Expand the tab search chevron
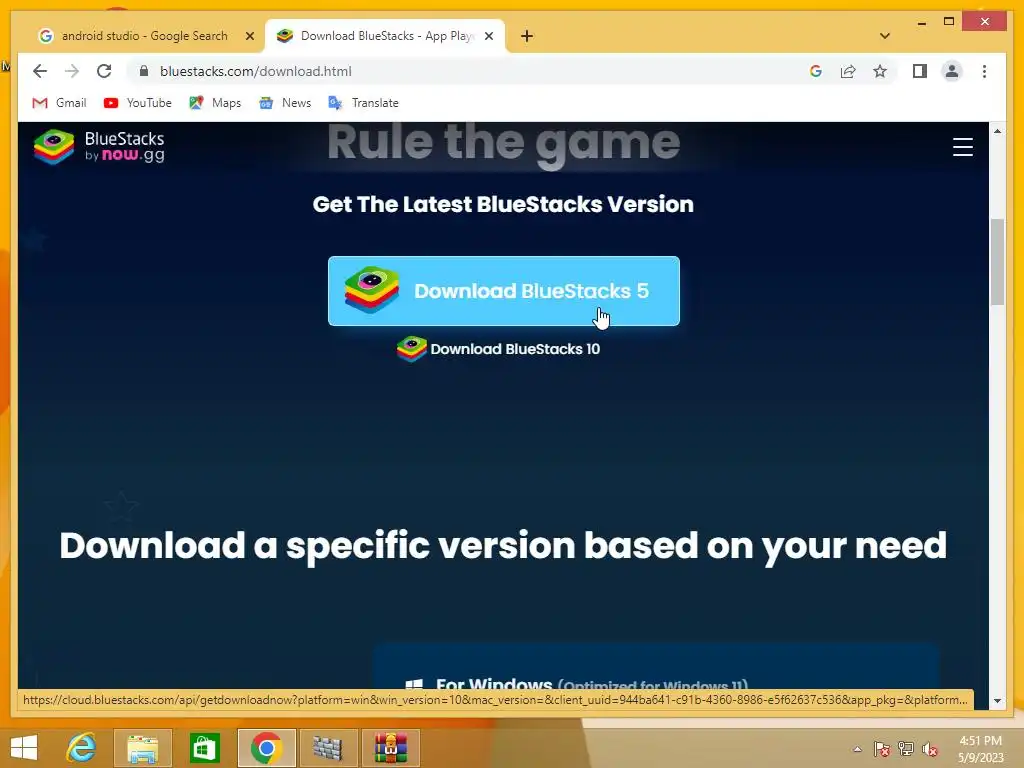This screenshot has width=1024, height=768. [885, 36]
